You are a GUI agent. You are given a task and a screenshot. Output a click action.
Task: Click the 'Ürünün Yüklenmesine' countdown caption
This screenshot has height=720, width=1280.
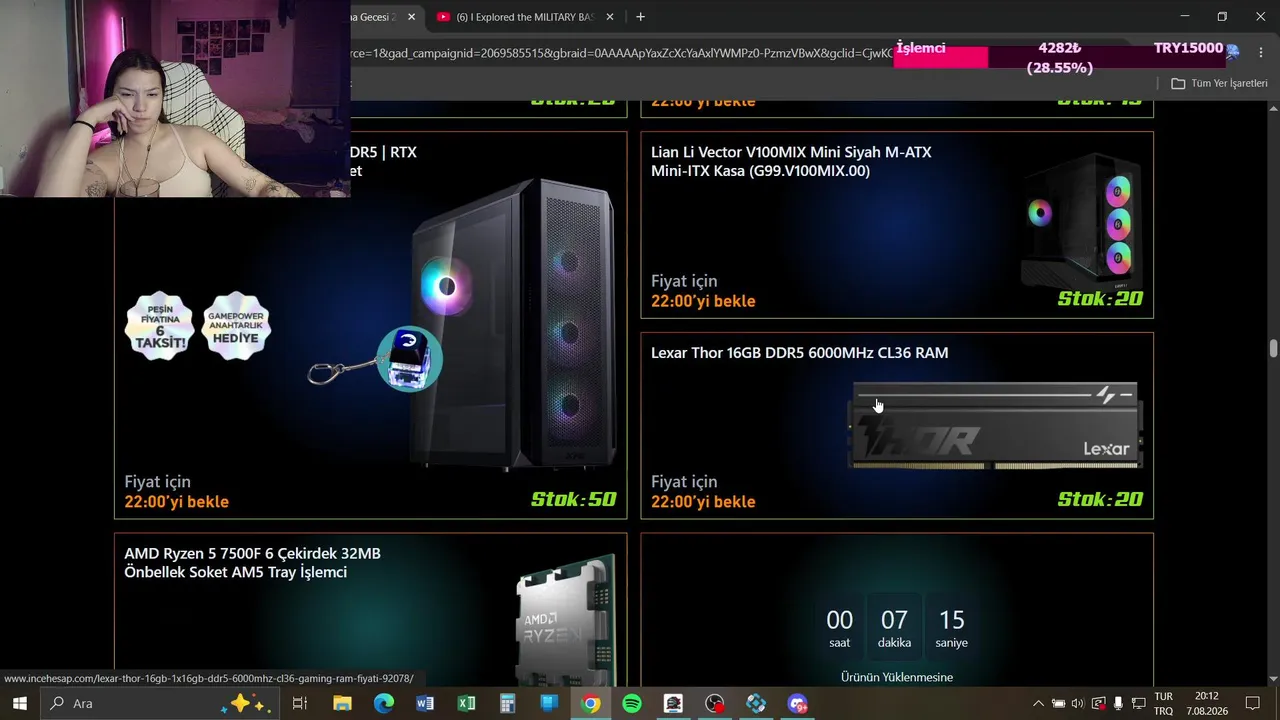click(x=897, y=677)
